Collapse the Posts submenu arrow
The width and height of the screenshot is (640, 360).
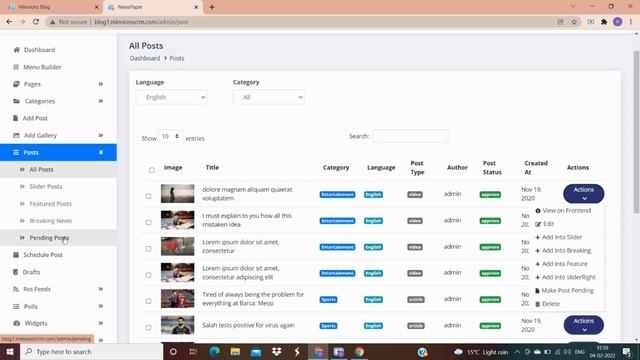pos(101,152)
